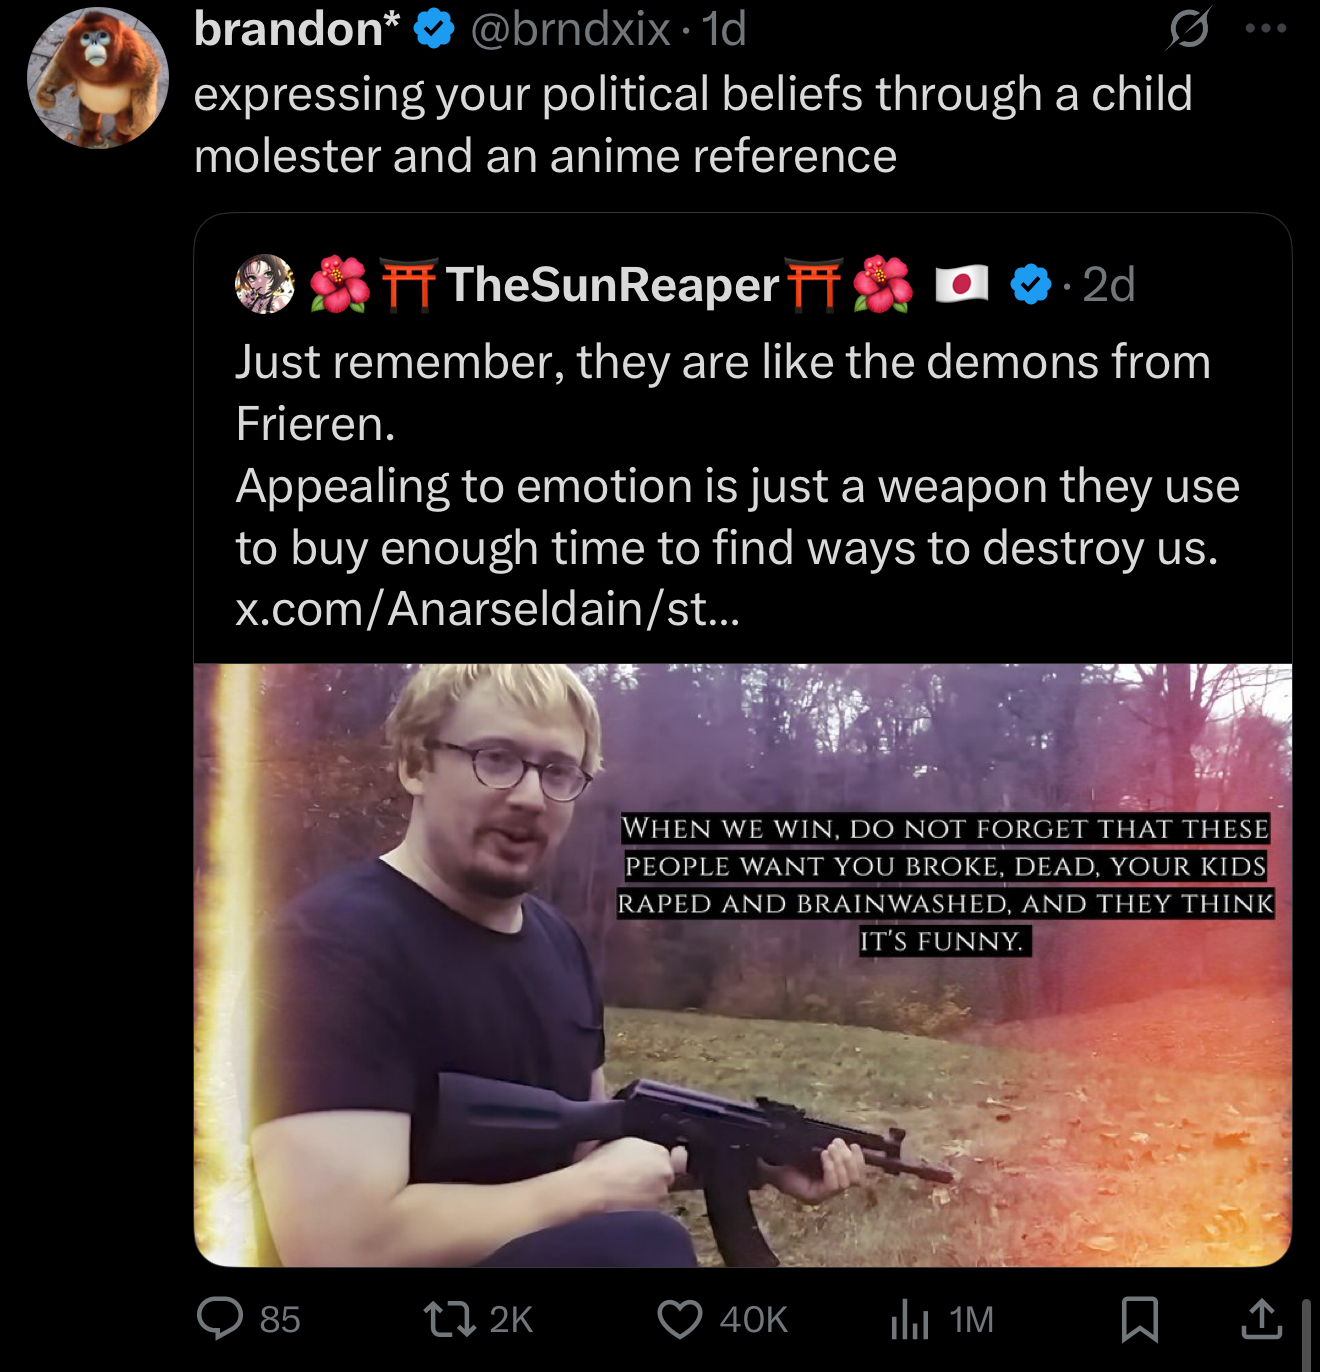
Task: Click the quoted tweet text about Frieren
Action: [x=737, y=454]
